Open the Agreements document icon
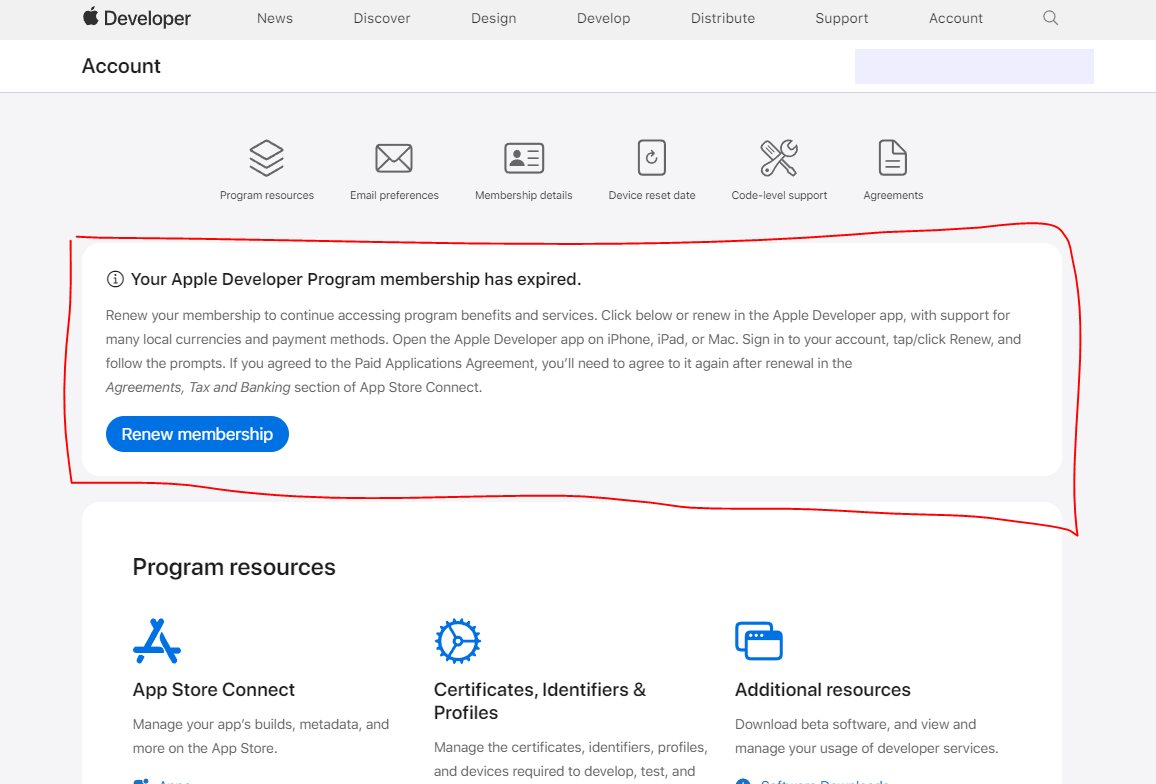Viewport: 1156px width, 784px height. point(893,158)
